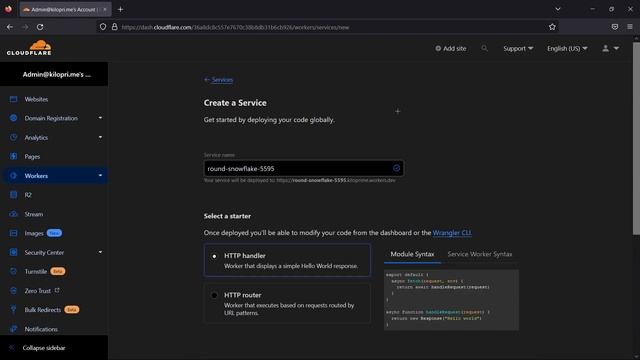
Task: Click the site lock security icon
Action: [115, 27]
